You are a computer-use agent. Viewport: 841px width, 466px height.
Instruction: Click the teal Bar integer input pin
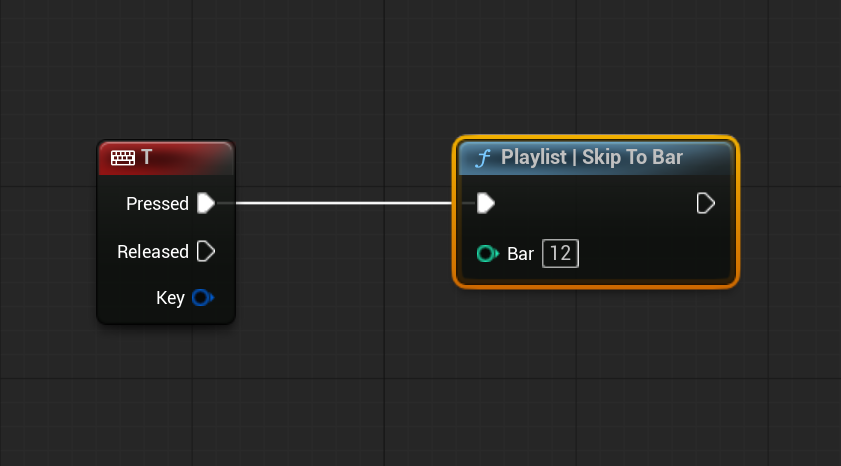pyautogui.click(x=487, y=254)
